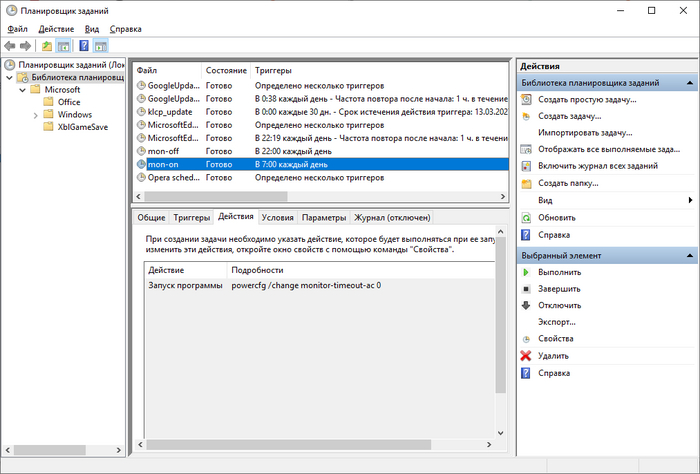Click the Back arrow toolbar icon

coord(9,46)
